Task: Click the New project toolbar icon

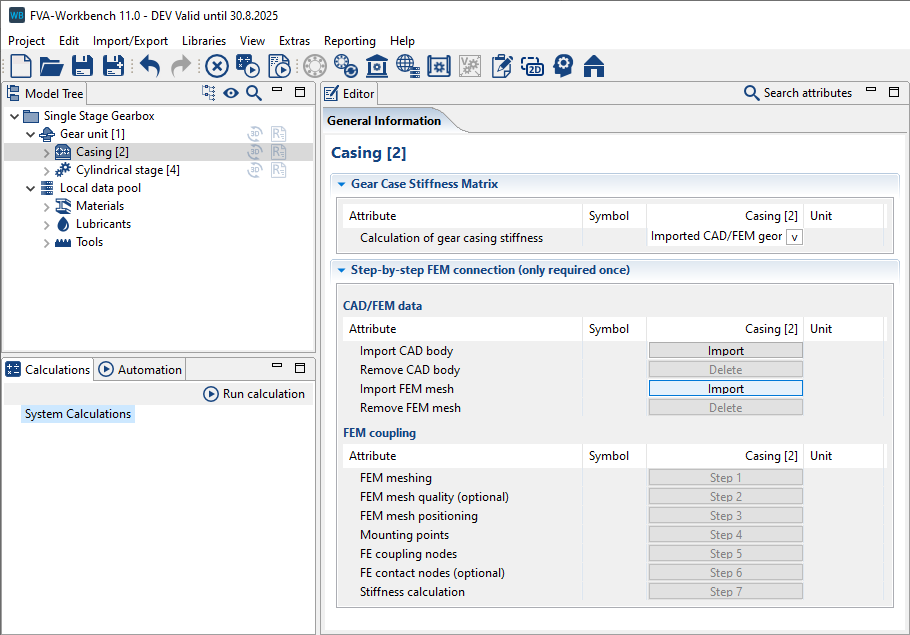Action: coord(21,67)
